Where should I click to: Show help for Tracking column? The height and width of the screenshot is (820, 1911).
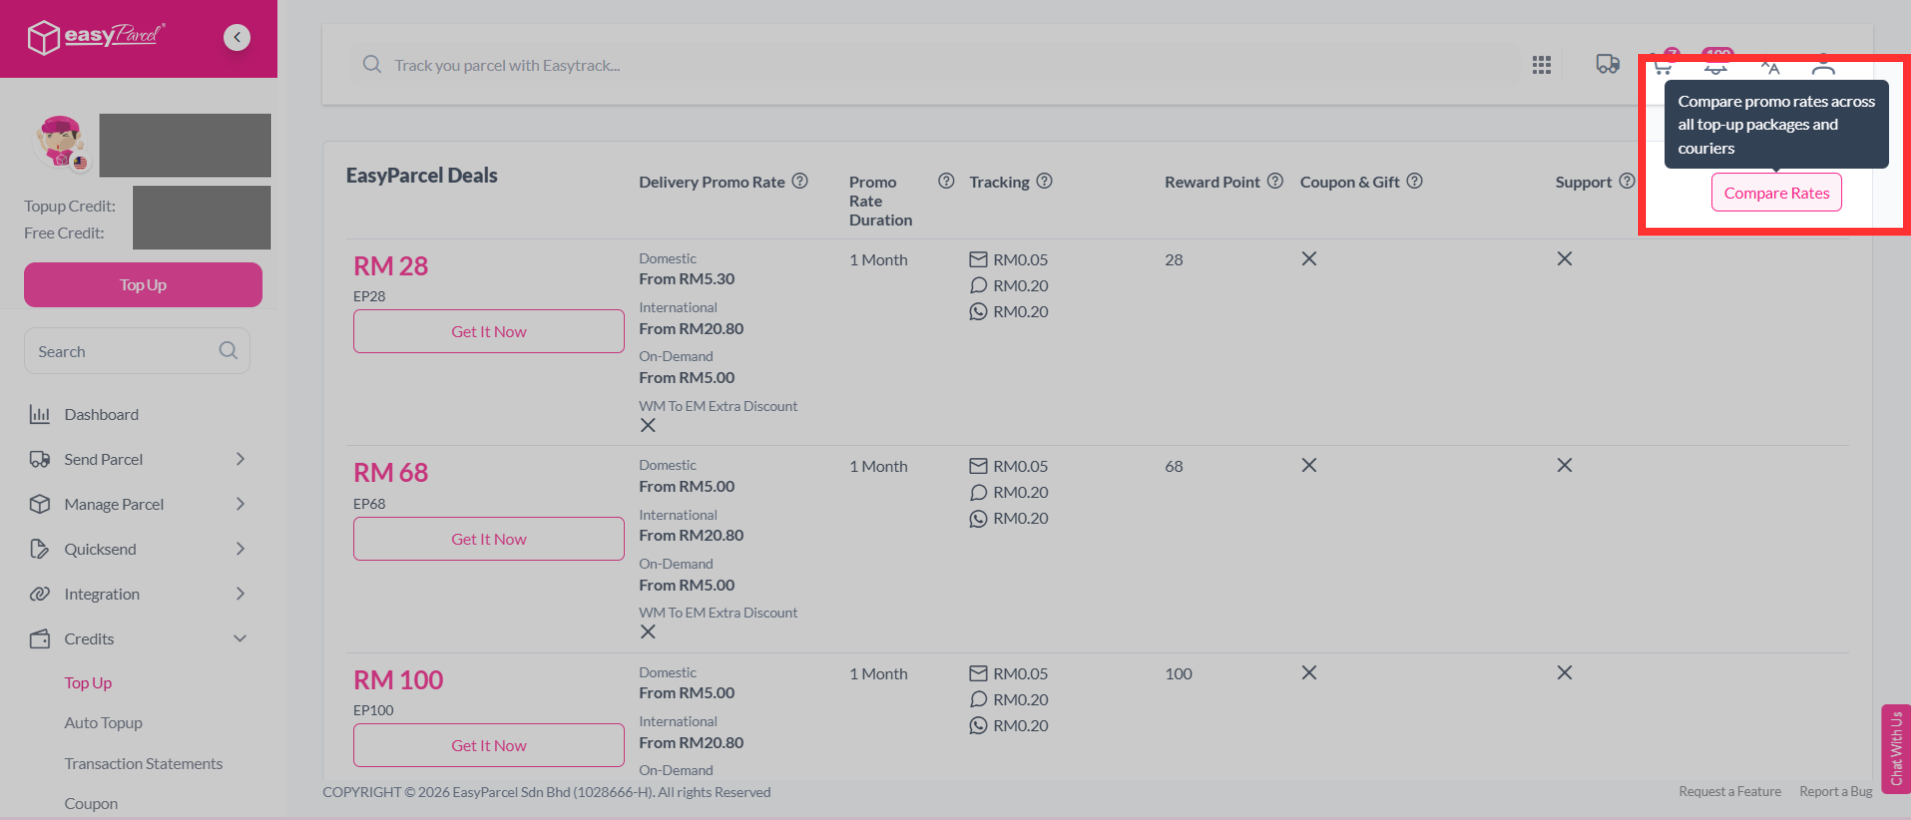click(1044, 181)
